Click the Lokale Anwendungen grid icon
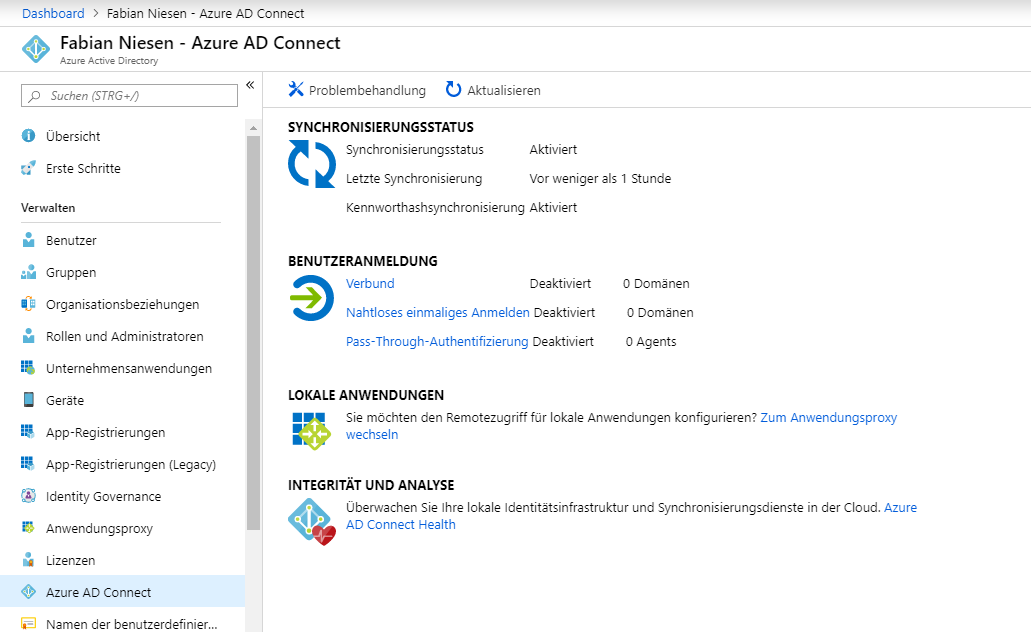 (x=310, y=431)
